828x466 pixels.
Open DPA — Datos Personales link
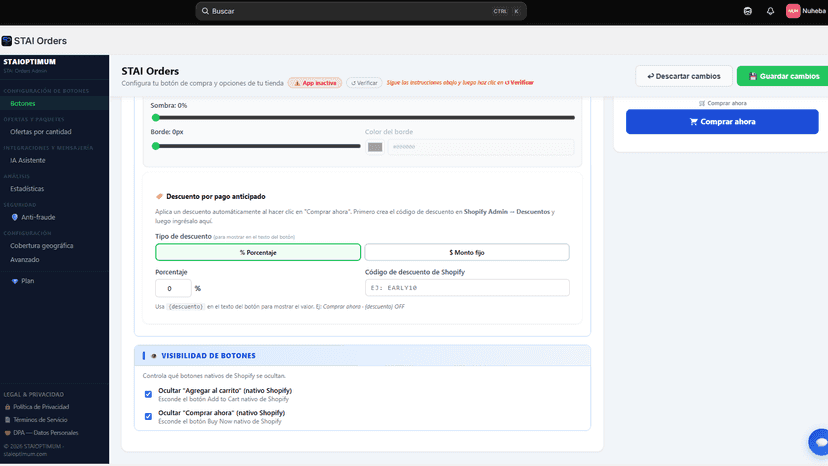tap(45, 433)
